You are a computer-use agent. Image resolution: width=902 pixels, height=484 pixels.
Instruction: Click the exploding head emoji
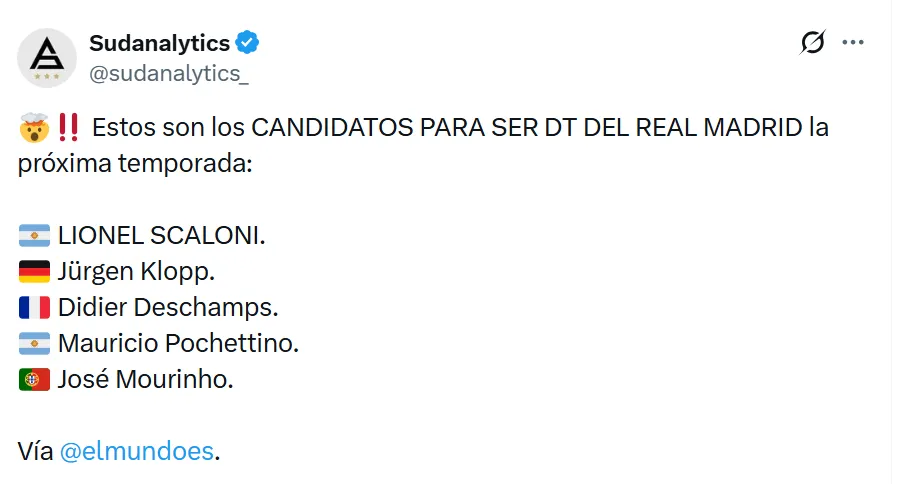[x=34, y=129]
